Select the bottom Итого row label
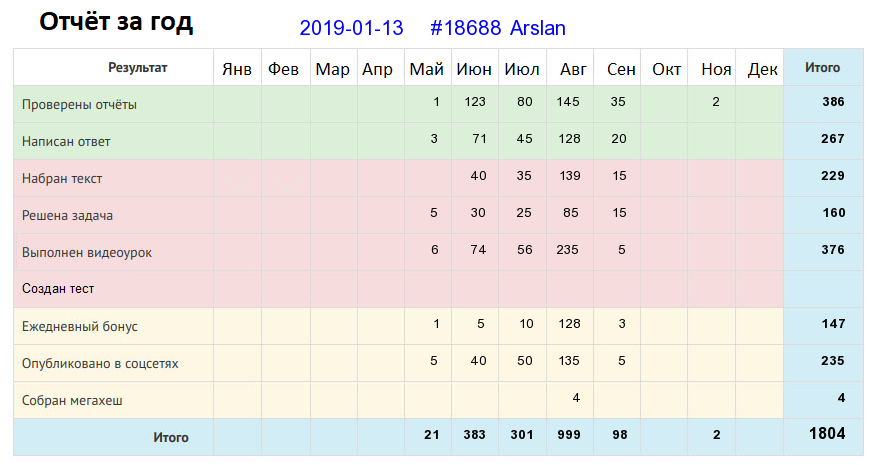 tap(171, 437)
